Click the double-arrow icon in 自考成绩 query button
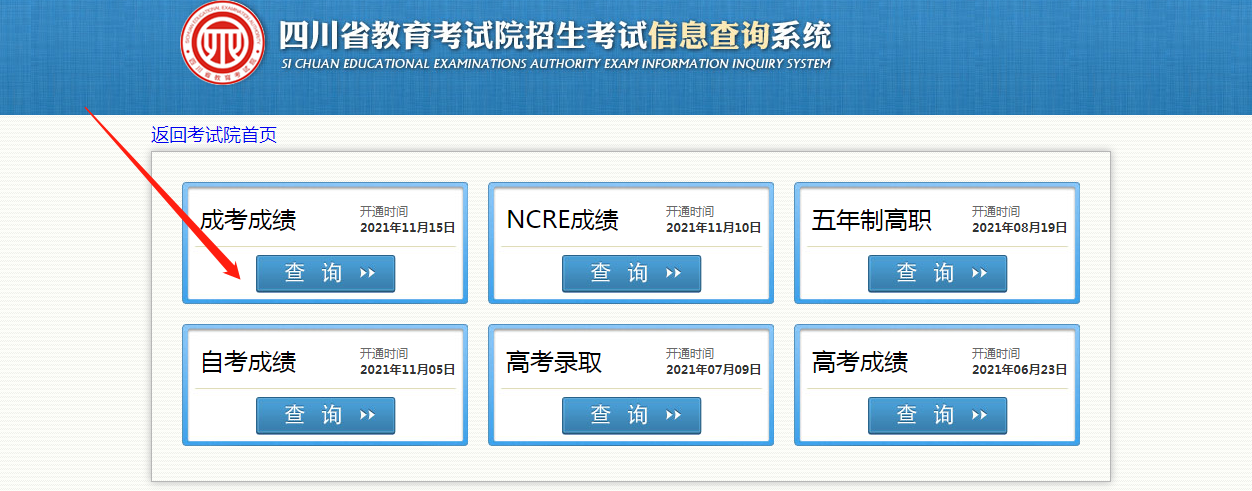Viewport: 1252px width, 491px height. 367,416
